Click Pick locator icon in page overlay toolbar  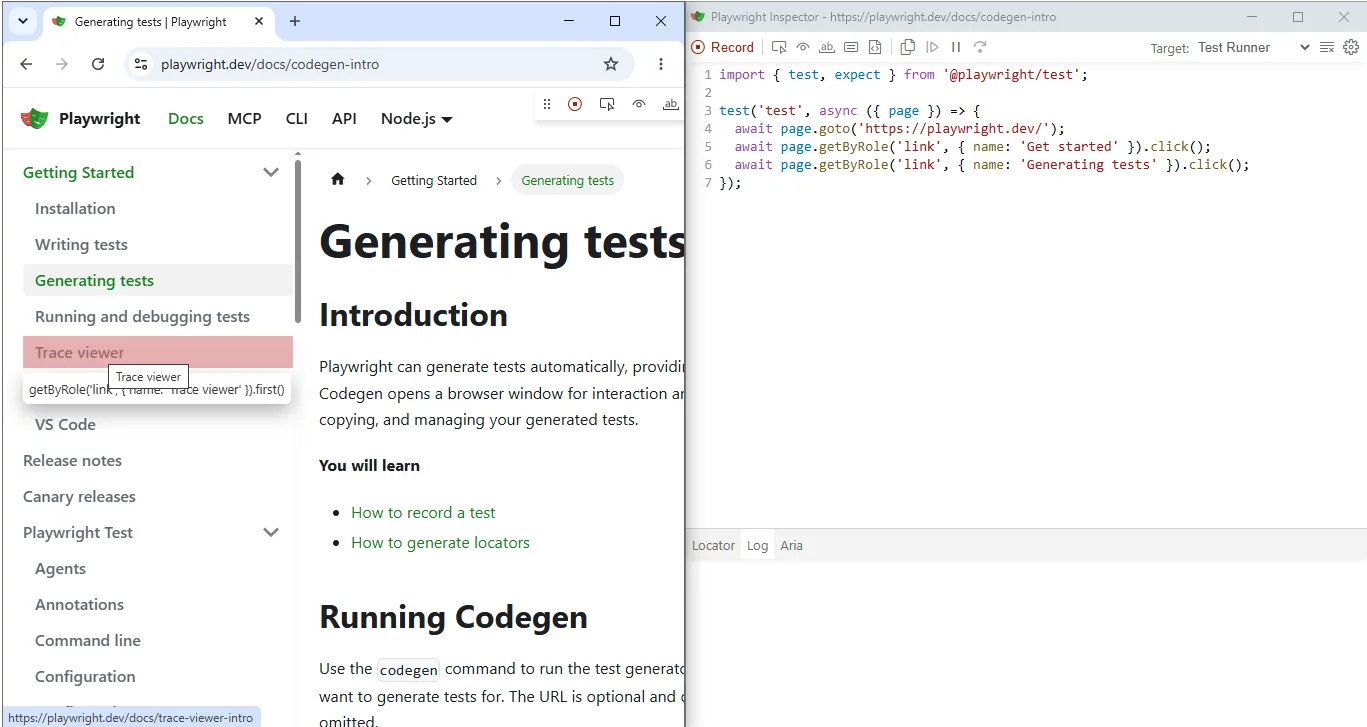607,104
